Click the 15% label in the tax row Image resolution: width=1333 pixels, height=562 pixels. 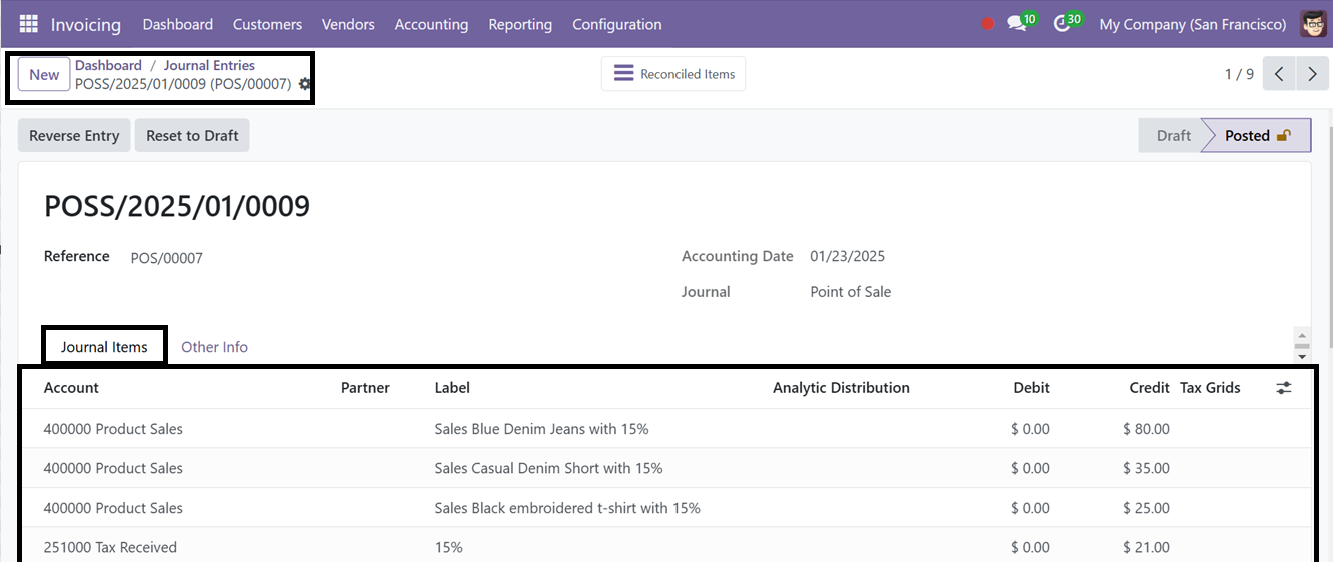point(448,547)
